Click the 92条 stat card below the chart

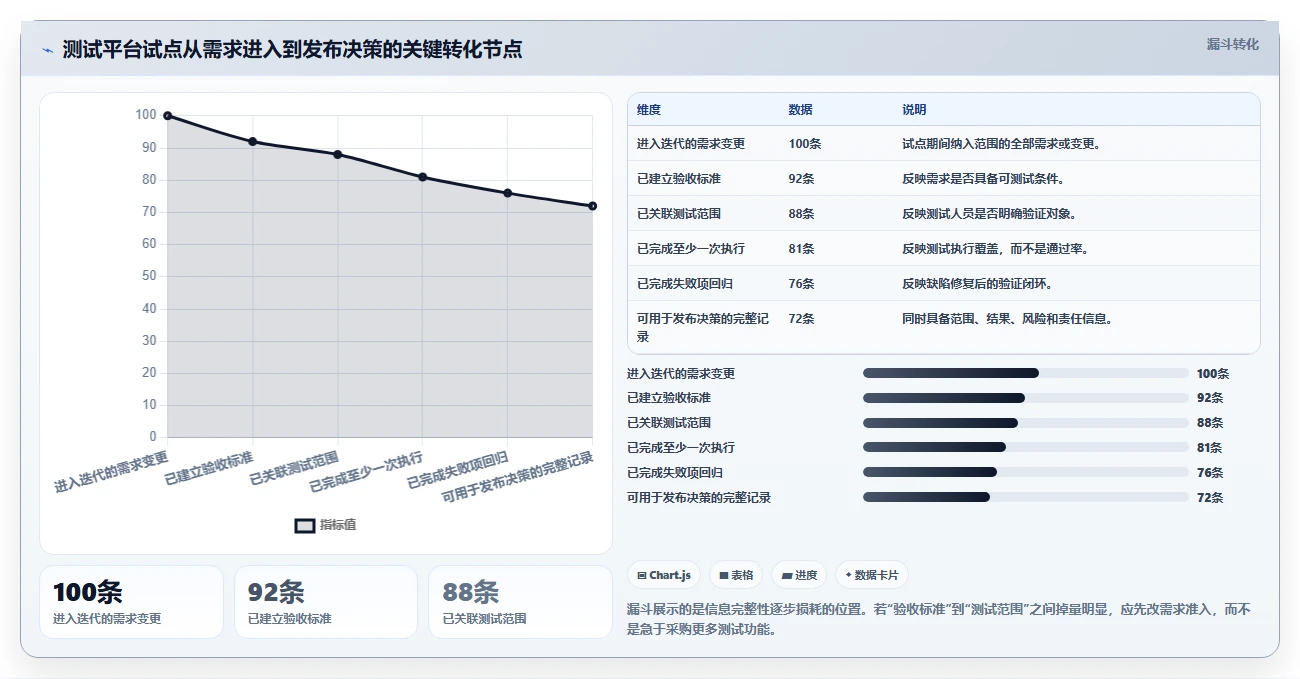tap(325, 602)
